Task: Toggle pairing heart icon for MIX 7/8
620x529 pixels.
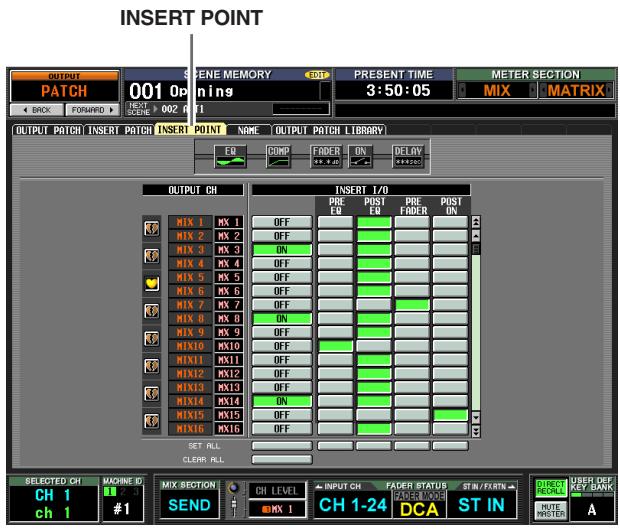Action: pyautogui.click(x=151, y=311)
